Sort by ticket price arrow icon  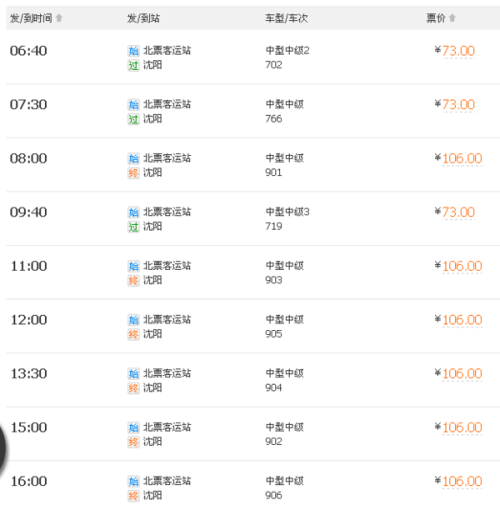tap(452, 18)
